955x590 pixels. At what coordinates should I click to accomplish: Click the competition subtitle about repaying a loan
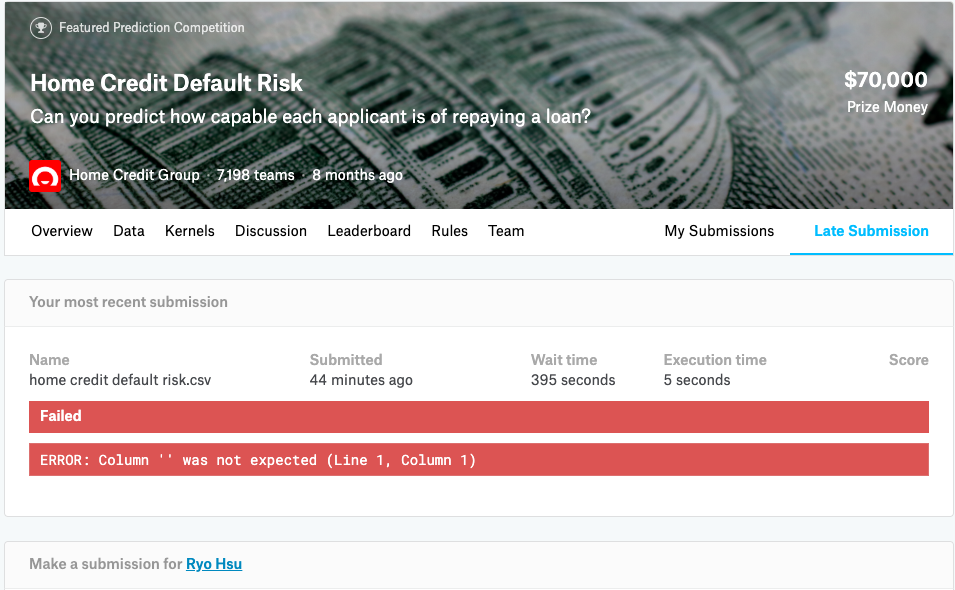point(311,116)
